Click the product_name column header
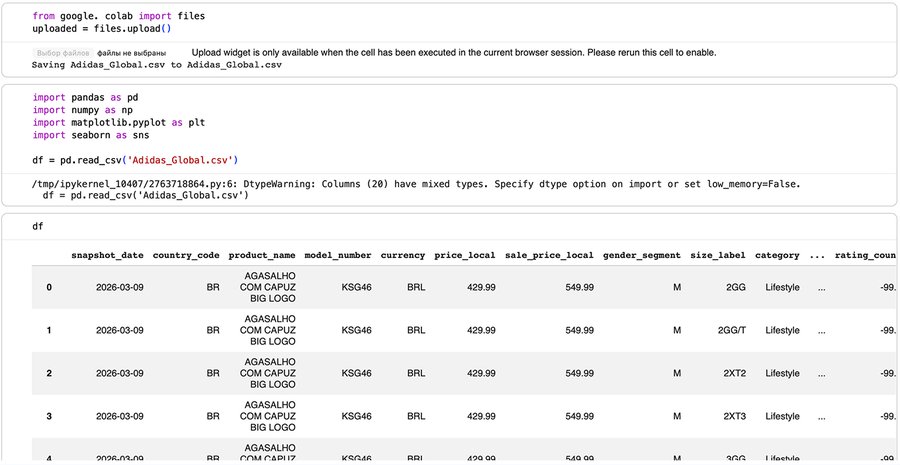The height and width of the screenshot is (465, 900). pyautogui.click(x=262, y=255)
